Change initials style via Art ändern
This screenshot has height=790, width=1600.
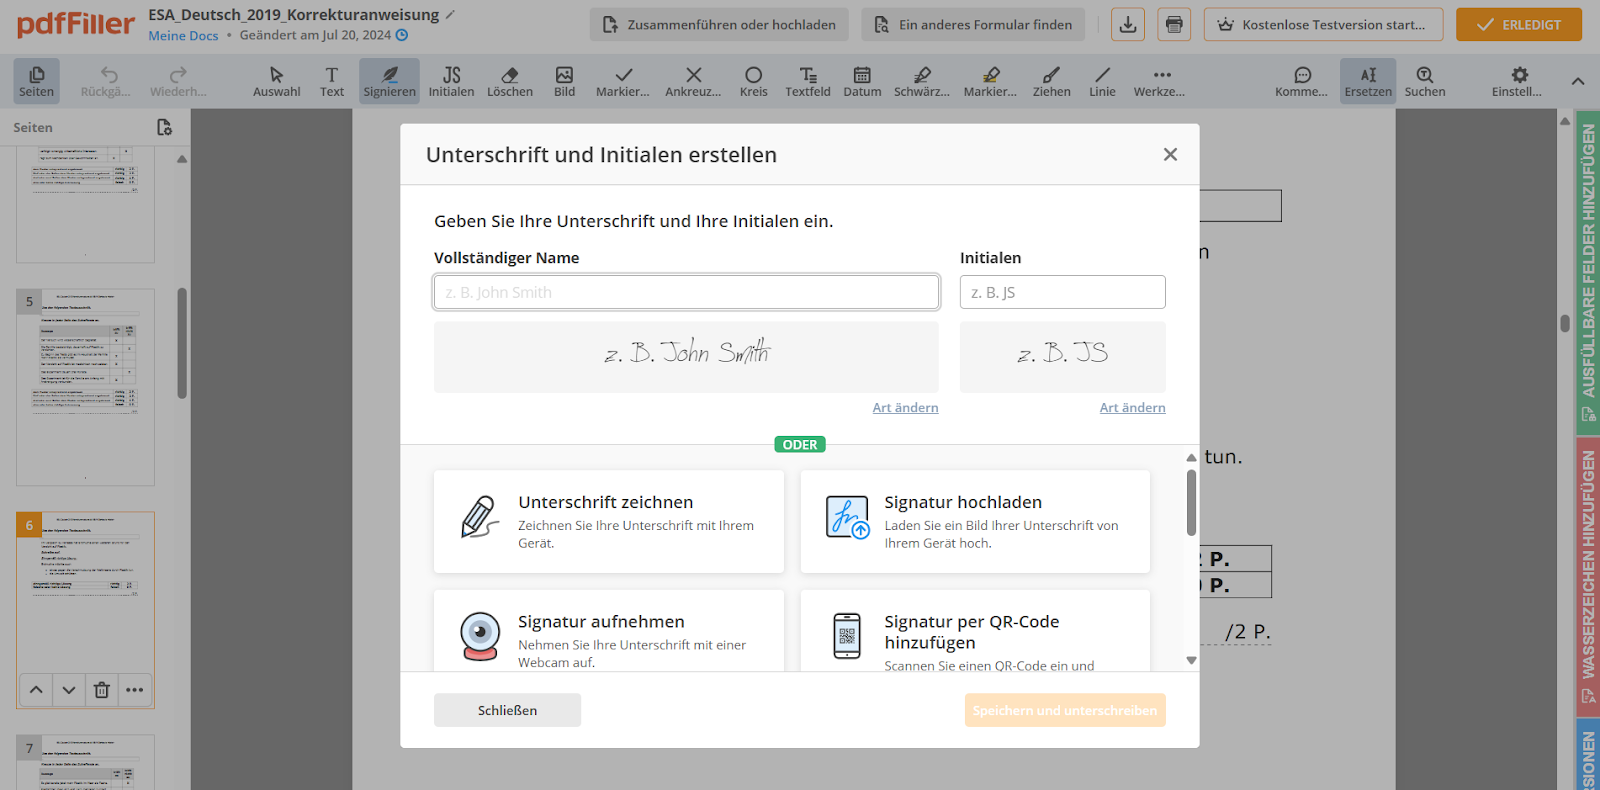pyautogui.click(x=1132, y=408)
